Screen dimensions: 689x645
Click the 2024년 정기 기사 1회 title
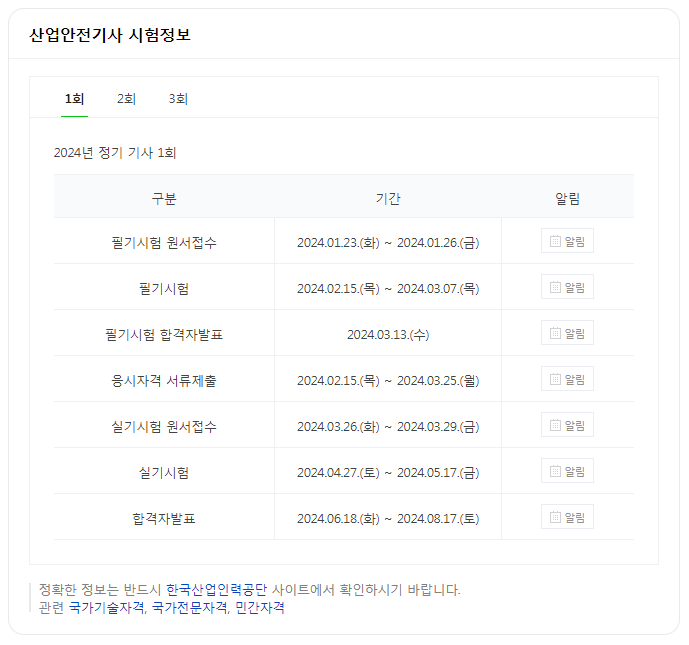coord(115,153)
